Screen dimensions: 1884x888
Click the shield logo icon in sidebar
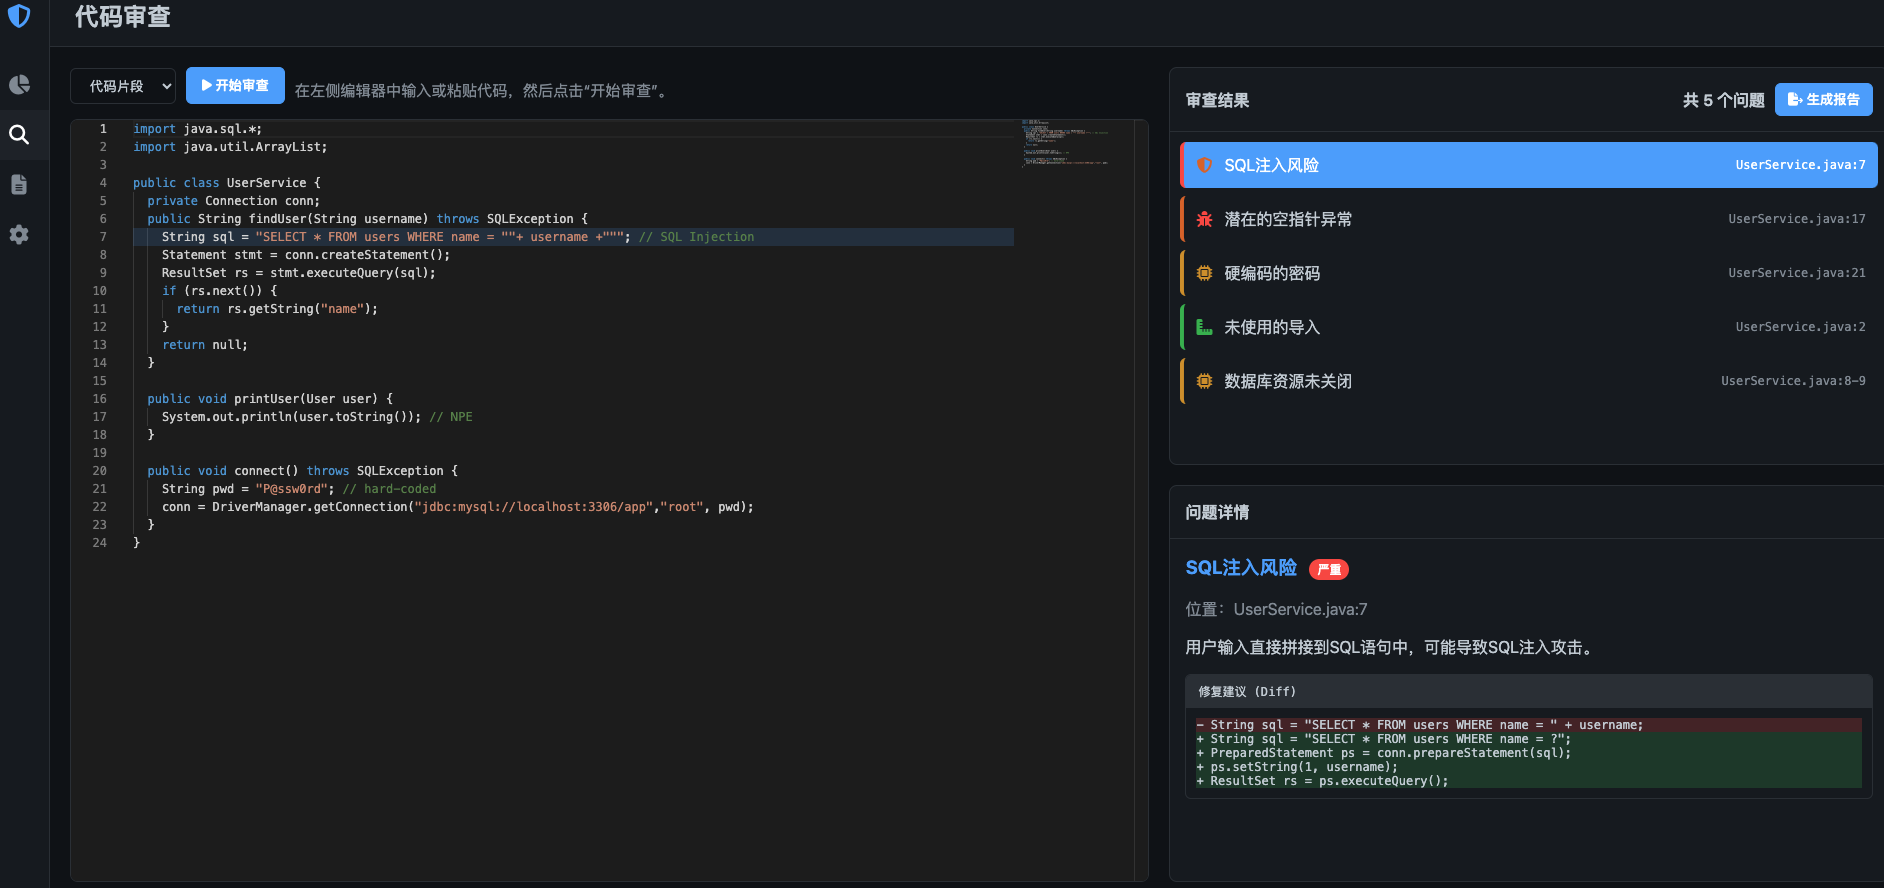tap(19, 16)
